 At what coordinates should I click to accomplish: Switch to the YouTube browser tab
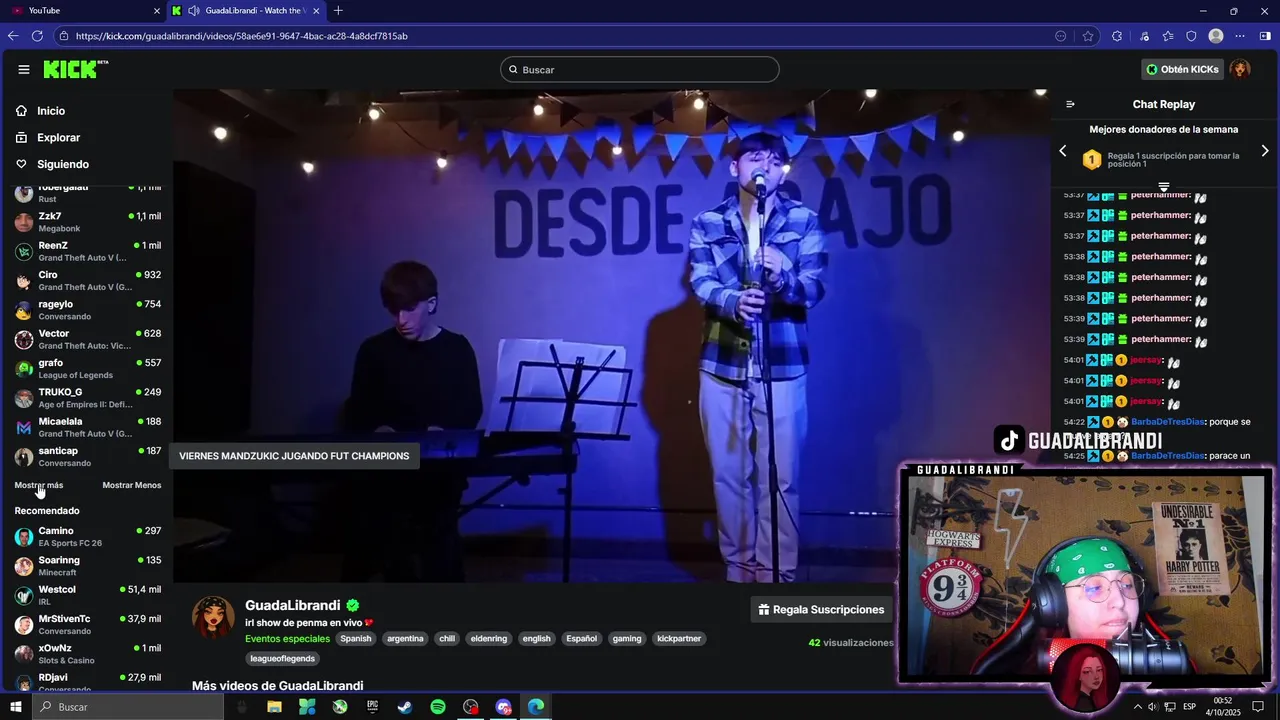84,10
